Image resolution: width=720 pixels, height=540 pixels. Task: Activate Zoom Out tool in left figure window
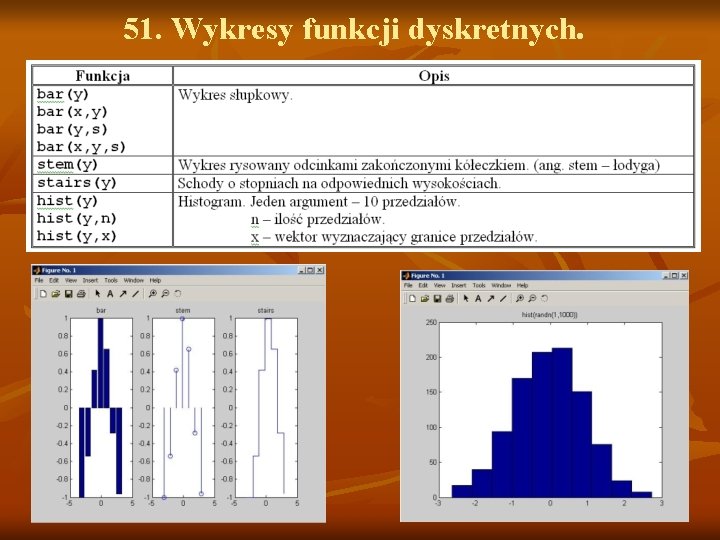[x=165, y=293]
